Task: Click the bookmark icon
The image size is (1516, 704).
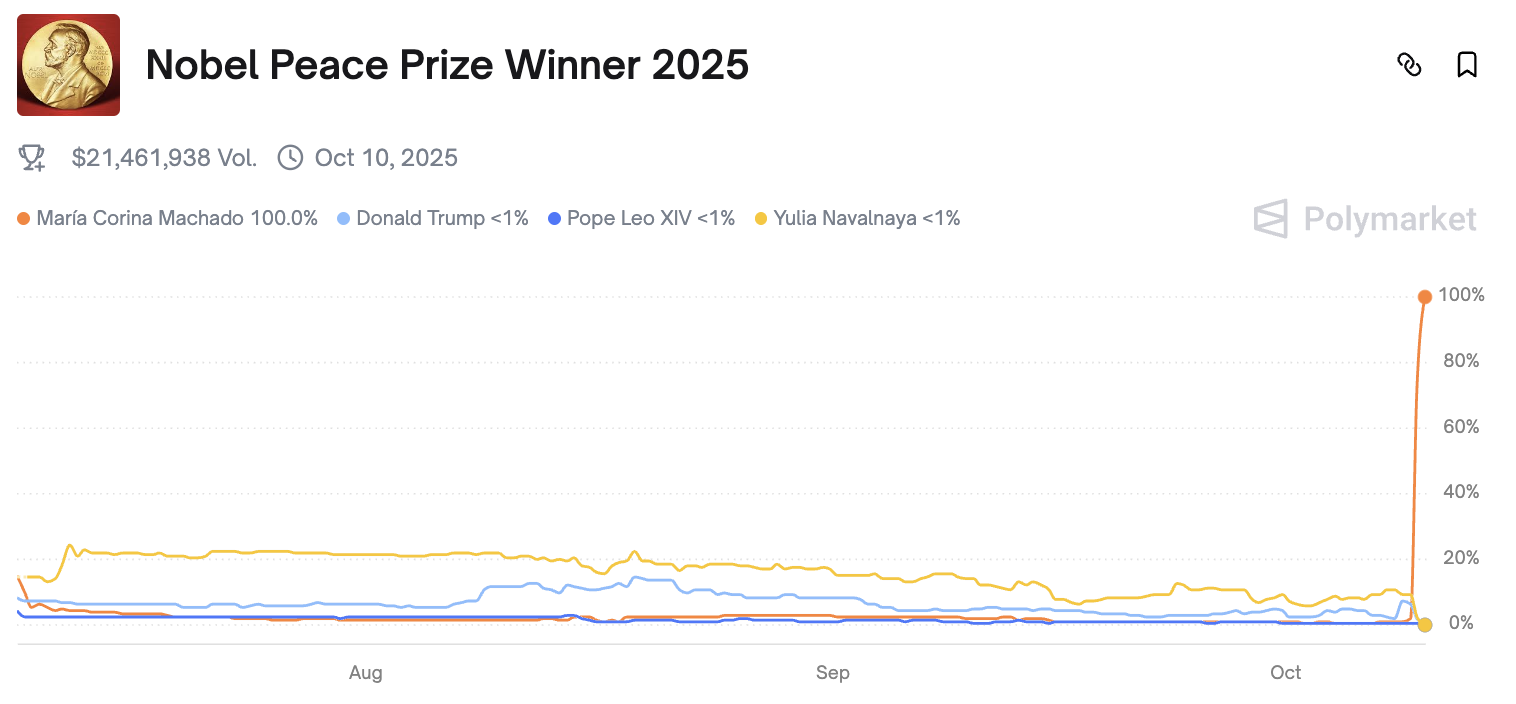Action: click(1467, 64)
